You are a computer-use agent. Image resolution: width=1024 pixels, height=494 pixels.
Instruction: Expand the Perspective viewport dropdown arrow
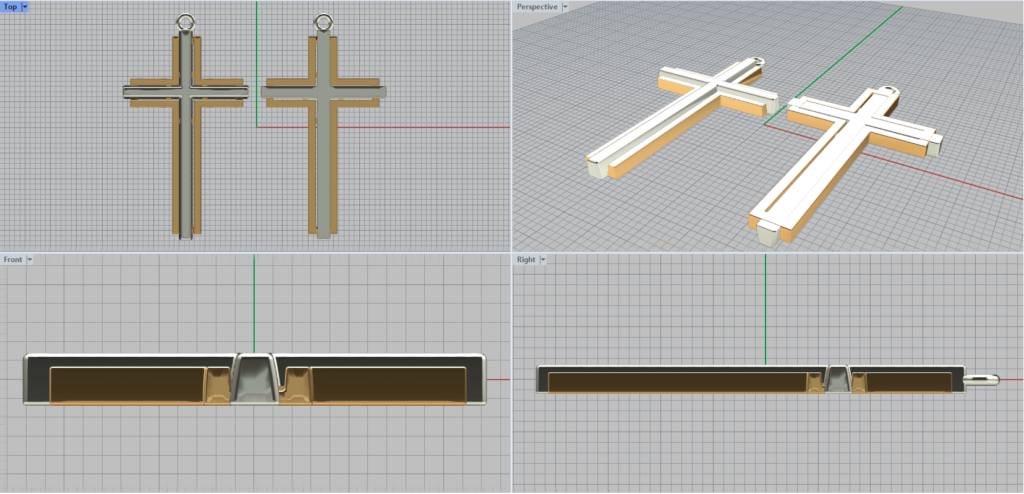coord(565,6)
